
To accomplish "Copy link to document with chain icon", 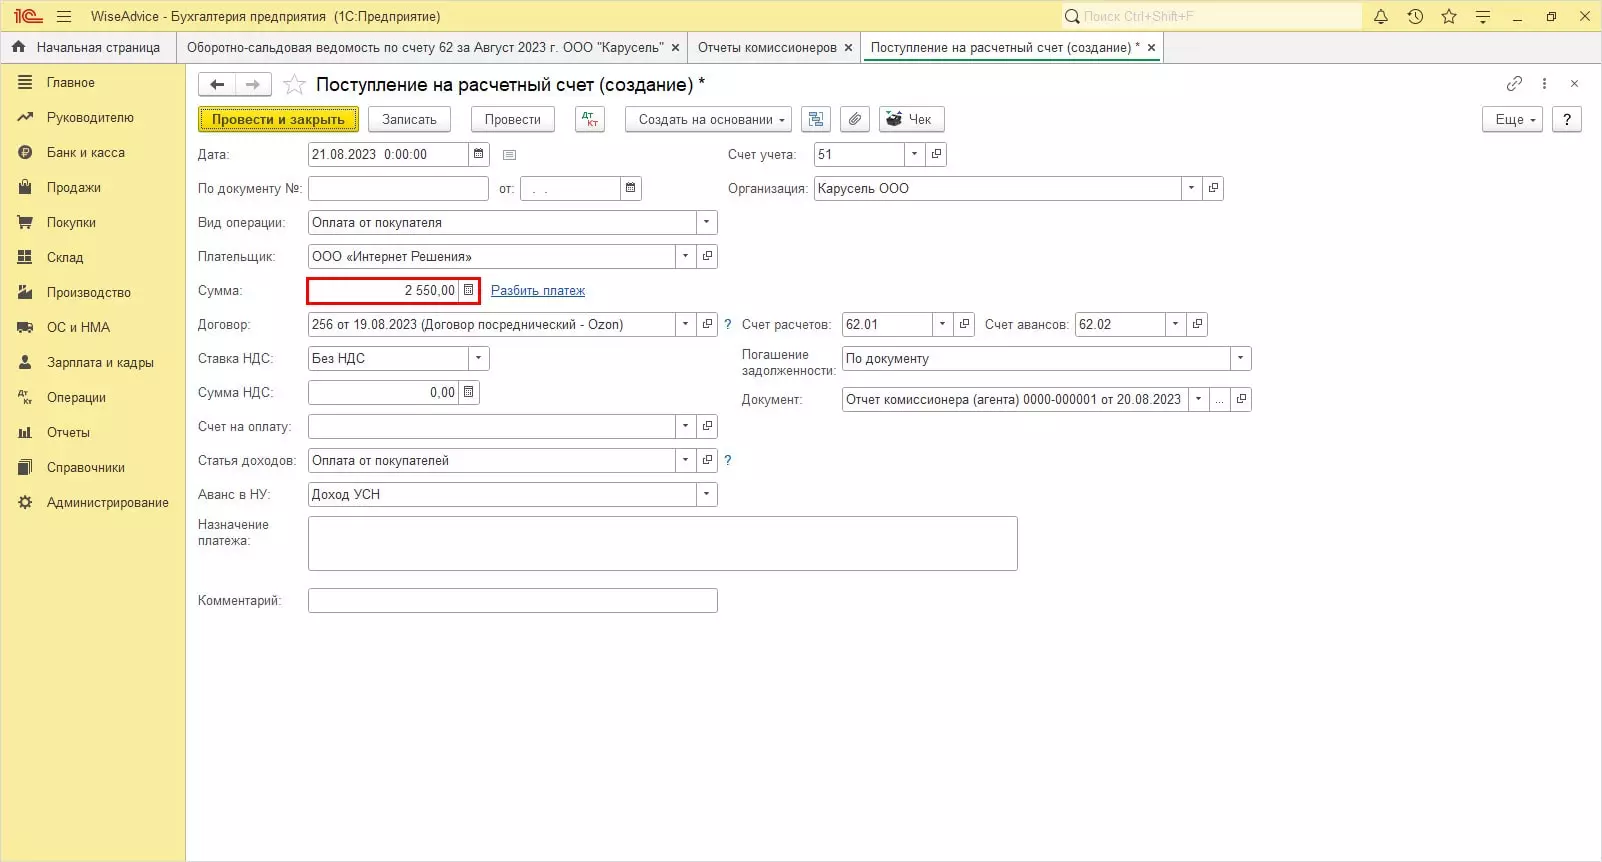I will 1514,84.
